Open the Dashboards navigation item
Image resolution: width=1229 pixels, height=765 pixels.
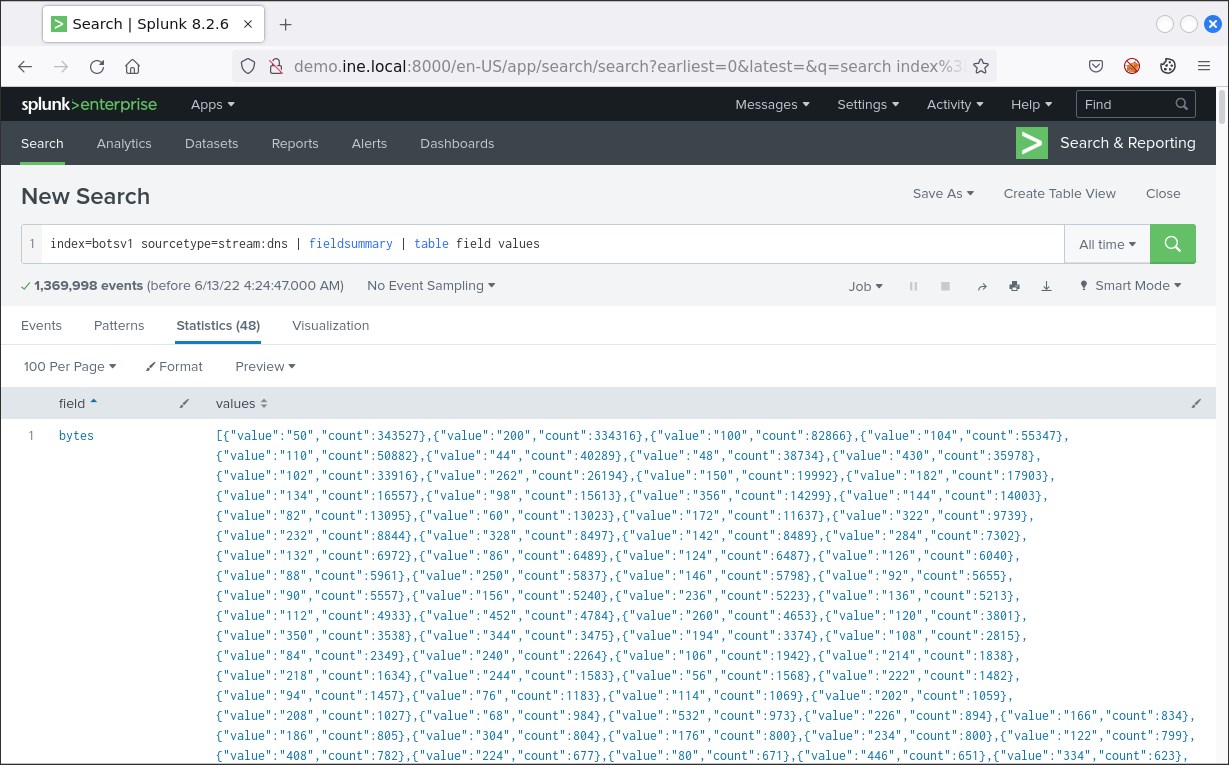pos(457,143)
